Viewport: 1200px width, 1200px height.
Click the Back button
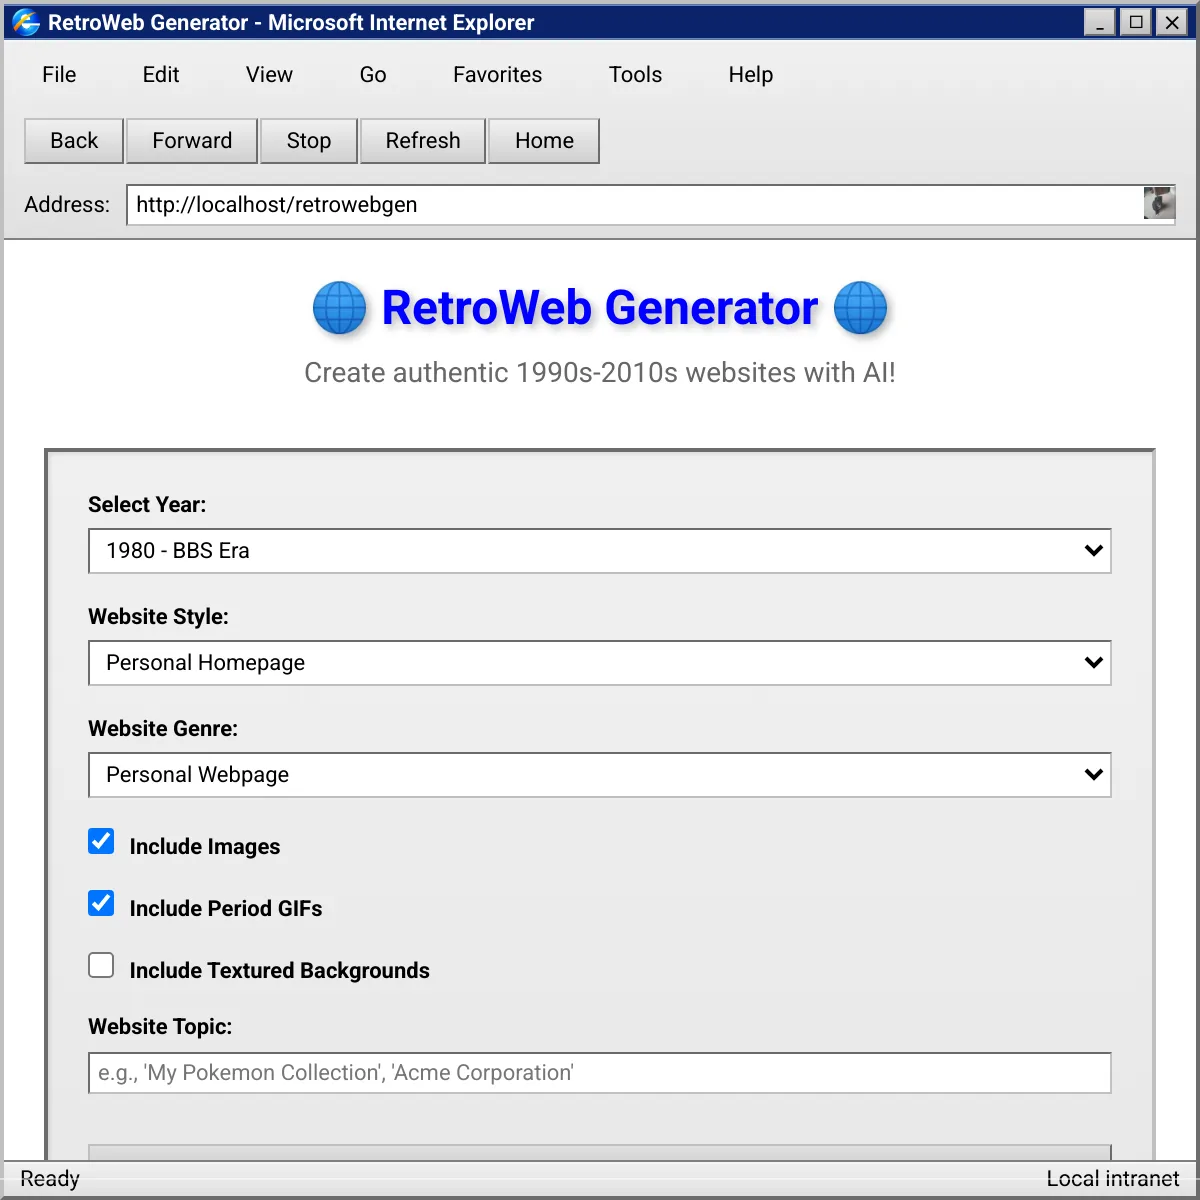pyautogui.click(x=74, y=141)
